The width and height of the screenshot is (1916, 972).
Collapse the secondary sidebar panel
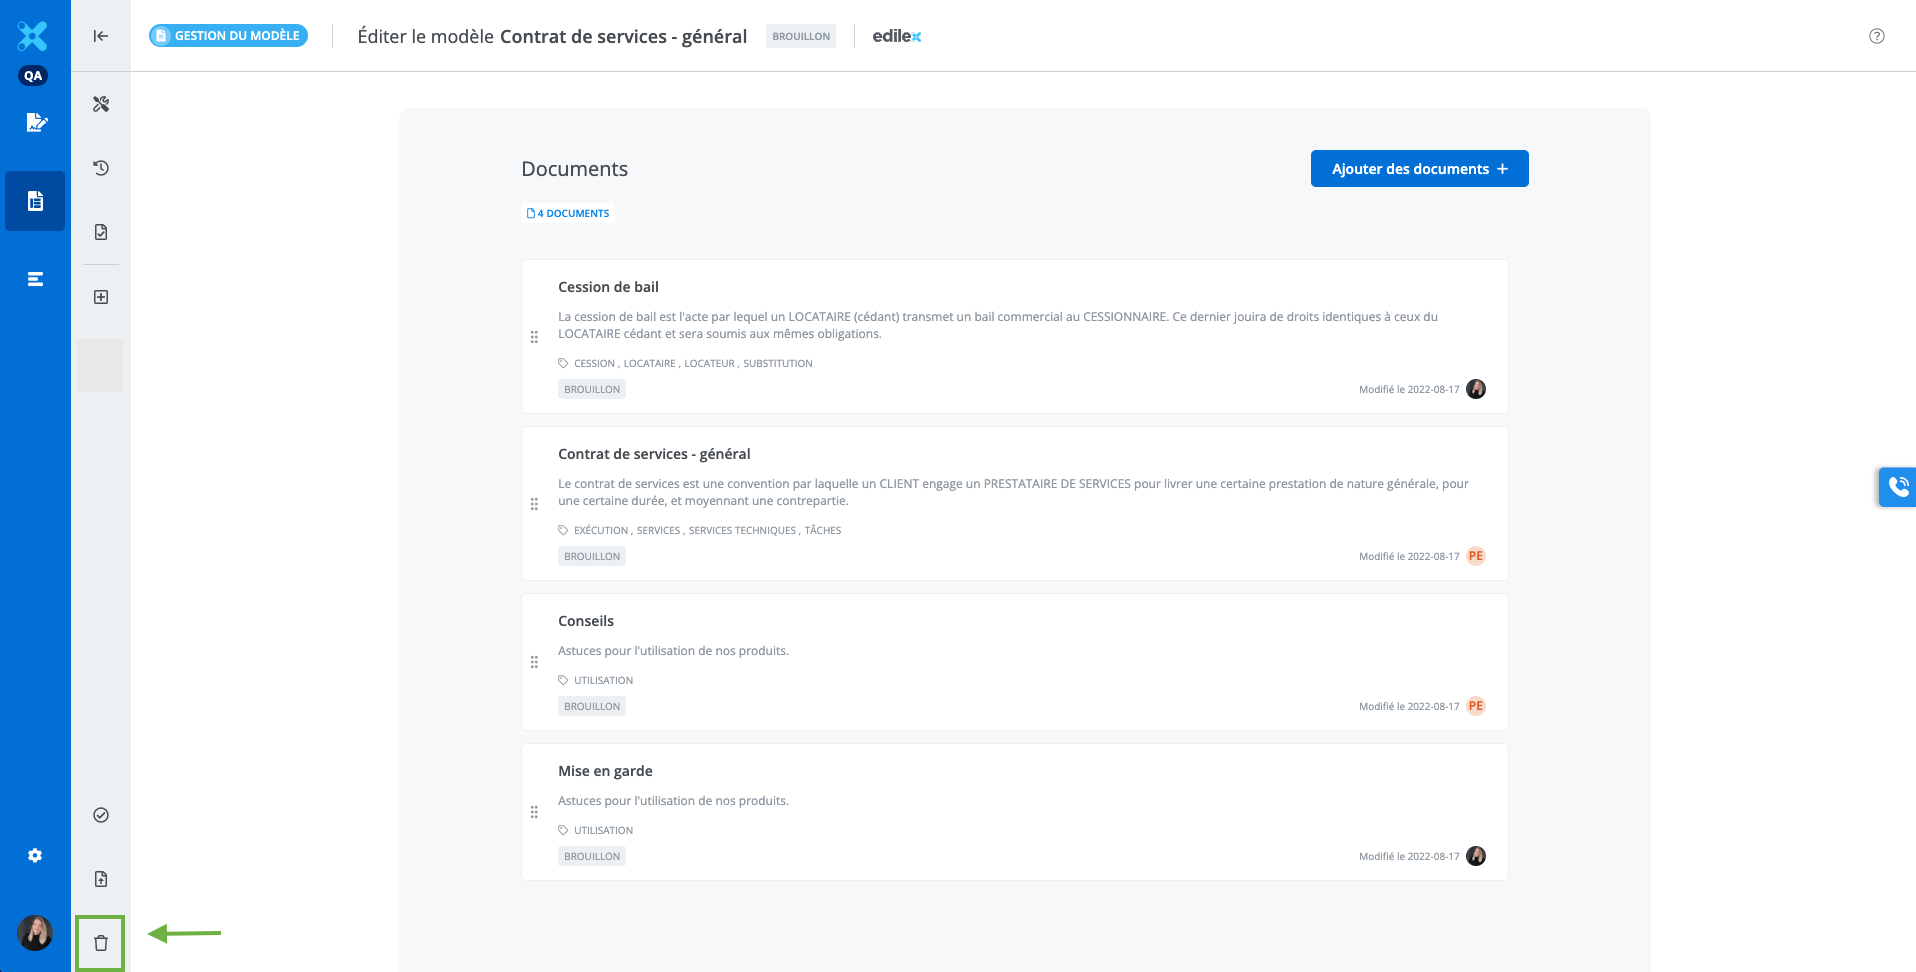click(101, 36)
